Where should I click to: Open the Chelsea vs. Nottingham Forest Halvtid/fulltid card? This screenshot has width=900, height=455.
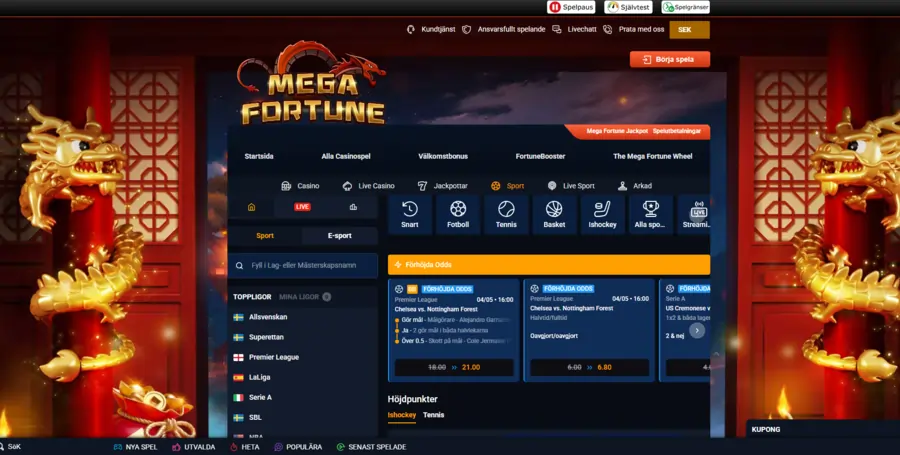click(589, 330)
